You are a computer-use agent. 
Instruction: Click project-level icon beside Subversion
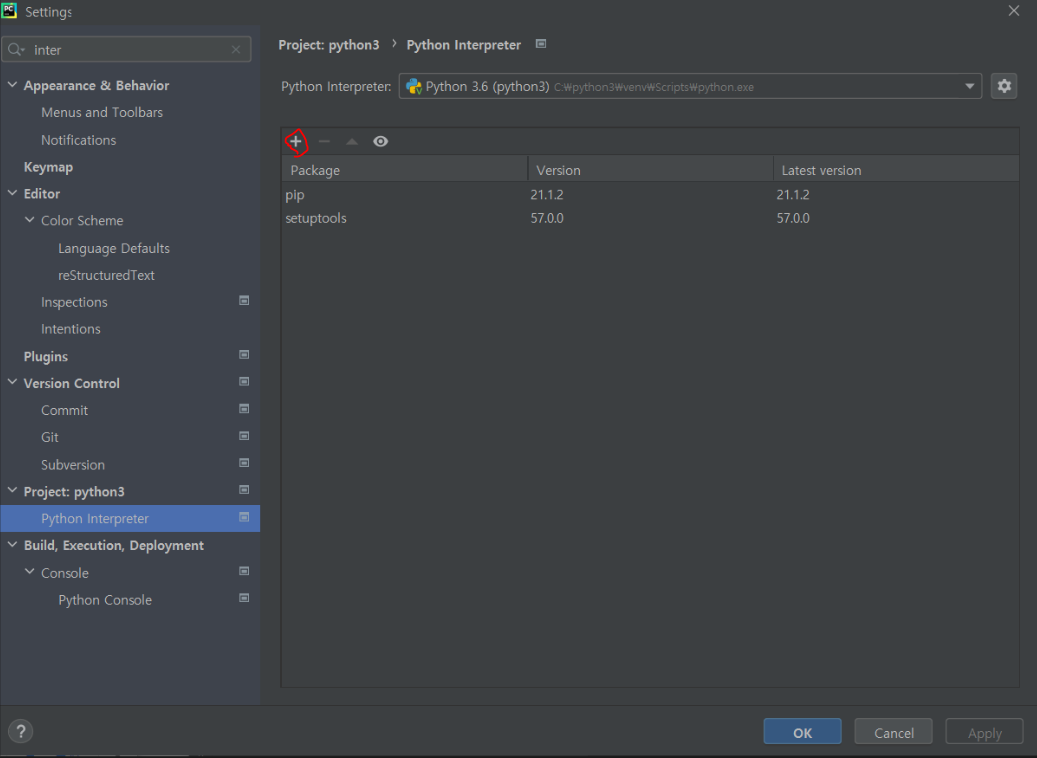click(244, 463)
